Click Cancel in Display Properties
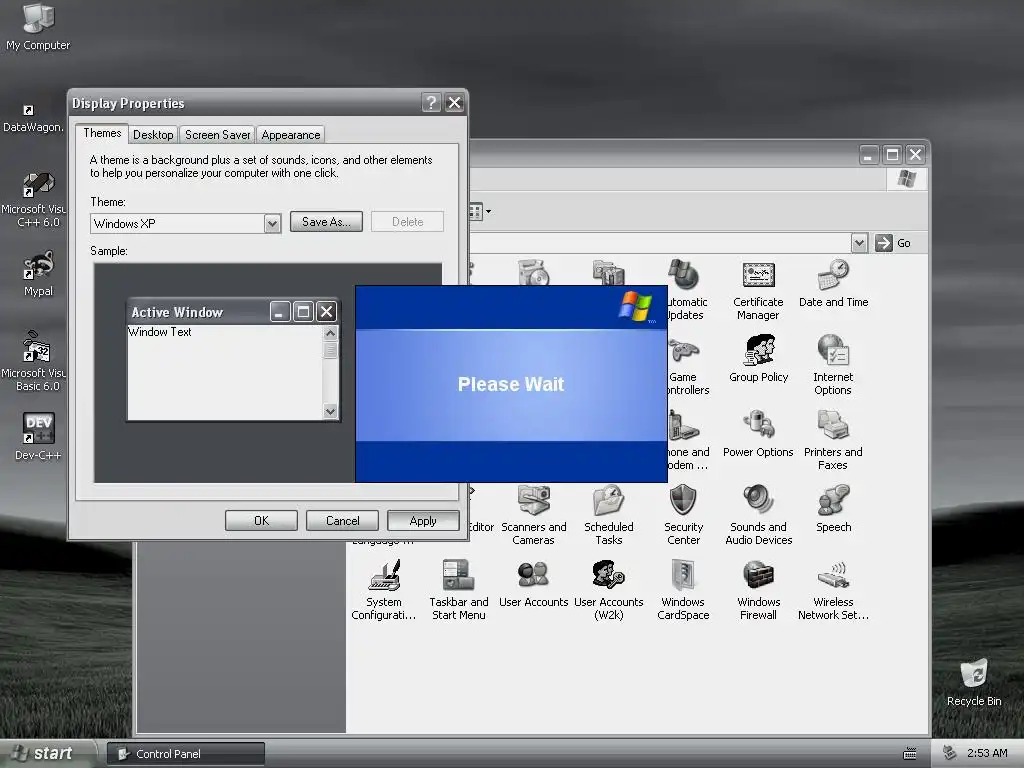 (342, 520)
